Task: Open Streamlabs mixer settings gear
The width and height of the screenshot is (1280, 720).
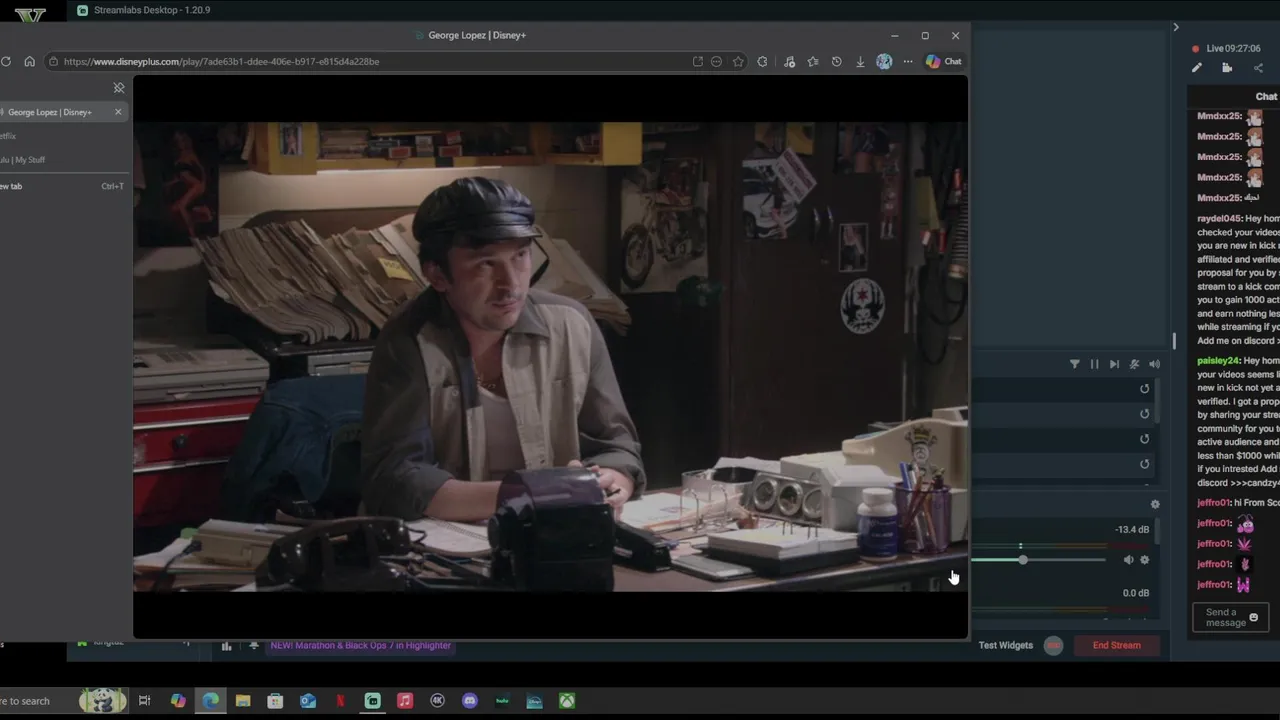Action: (x=1155, y=504)
